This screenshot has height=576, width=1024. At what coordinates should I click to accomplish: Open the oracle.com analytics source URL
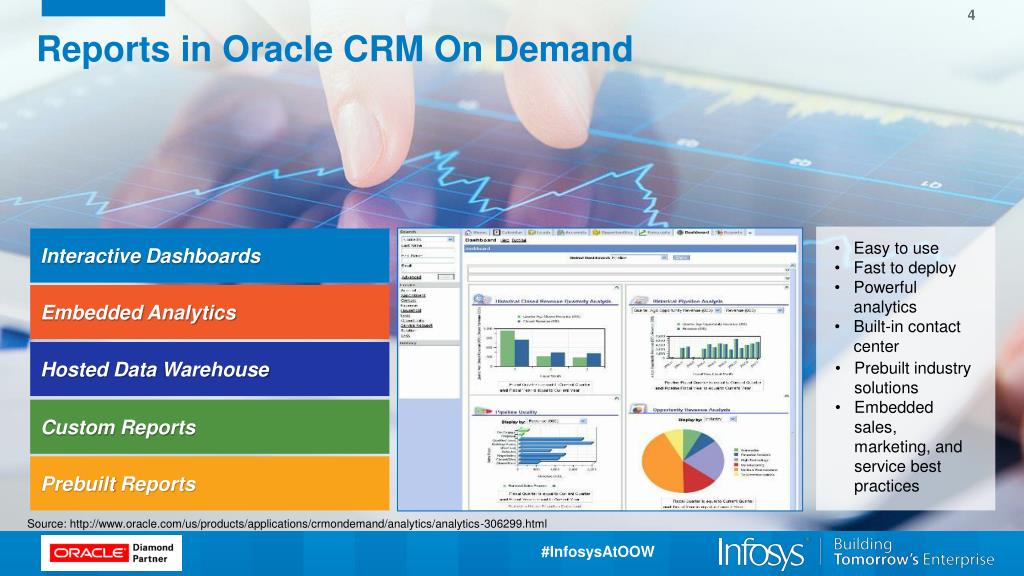coord(308,524)
